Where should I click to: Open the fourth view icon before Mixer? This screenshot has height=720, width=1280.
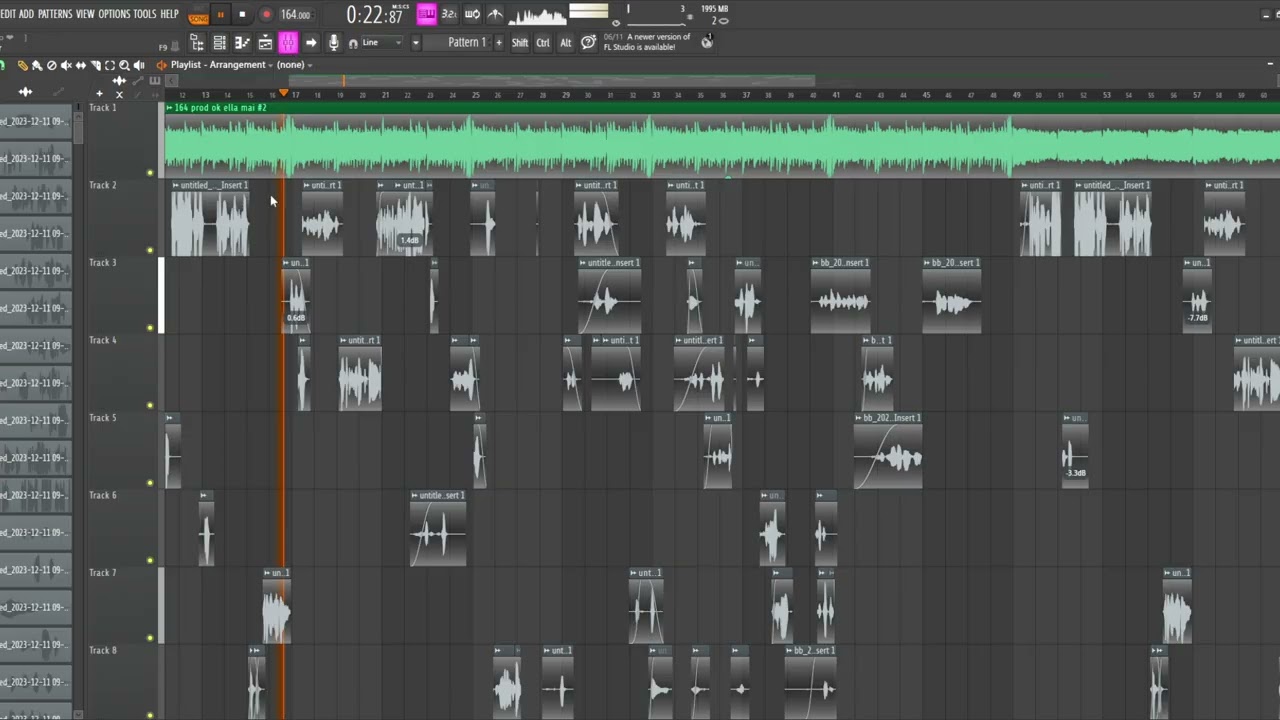(x=265, y=43)
